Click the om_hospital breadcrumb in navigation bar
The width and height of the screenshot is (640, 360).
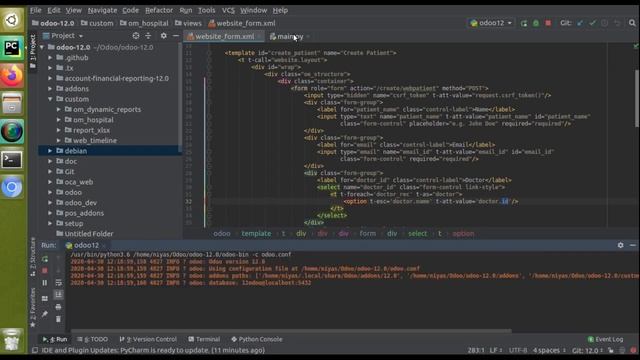pyautogui.click(x=144, y=23)
